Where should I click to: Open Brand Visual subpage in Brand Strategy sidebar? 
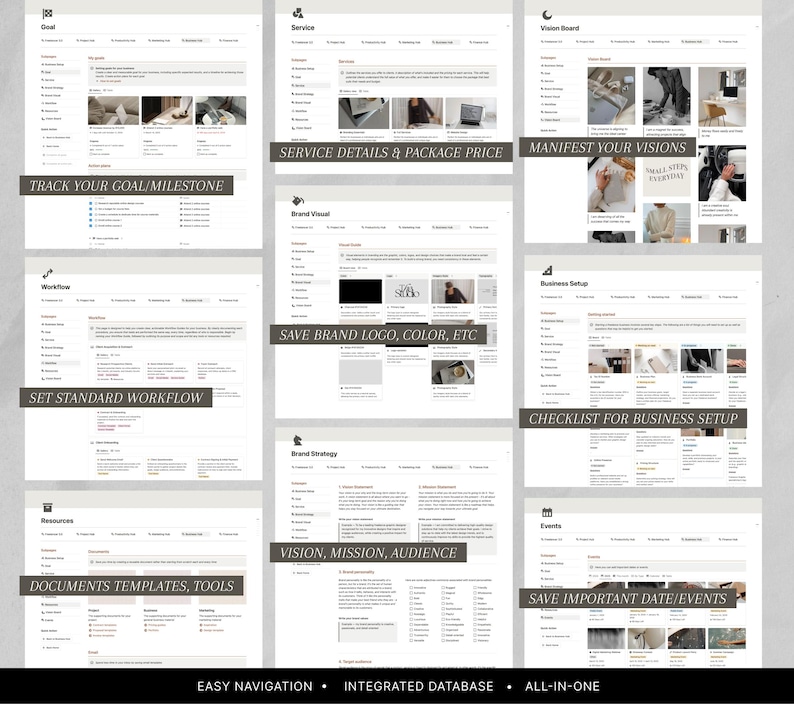tap(301, 522)
